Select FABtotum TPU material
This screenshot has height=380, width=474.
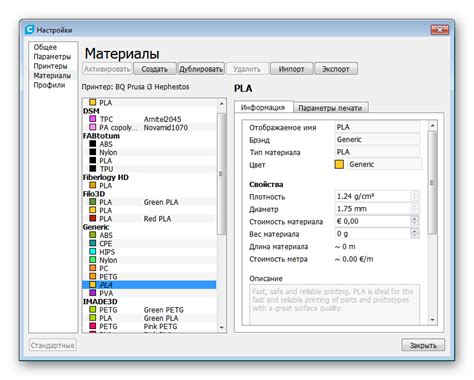coord(149,169)
